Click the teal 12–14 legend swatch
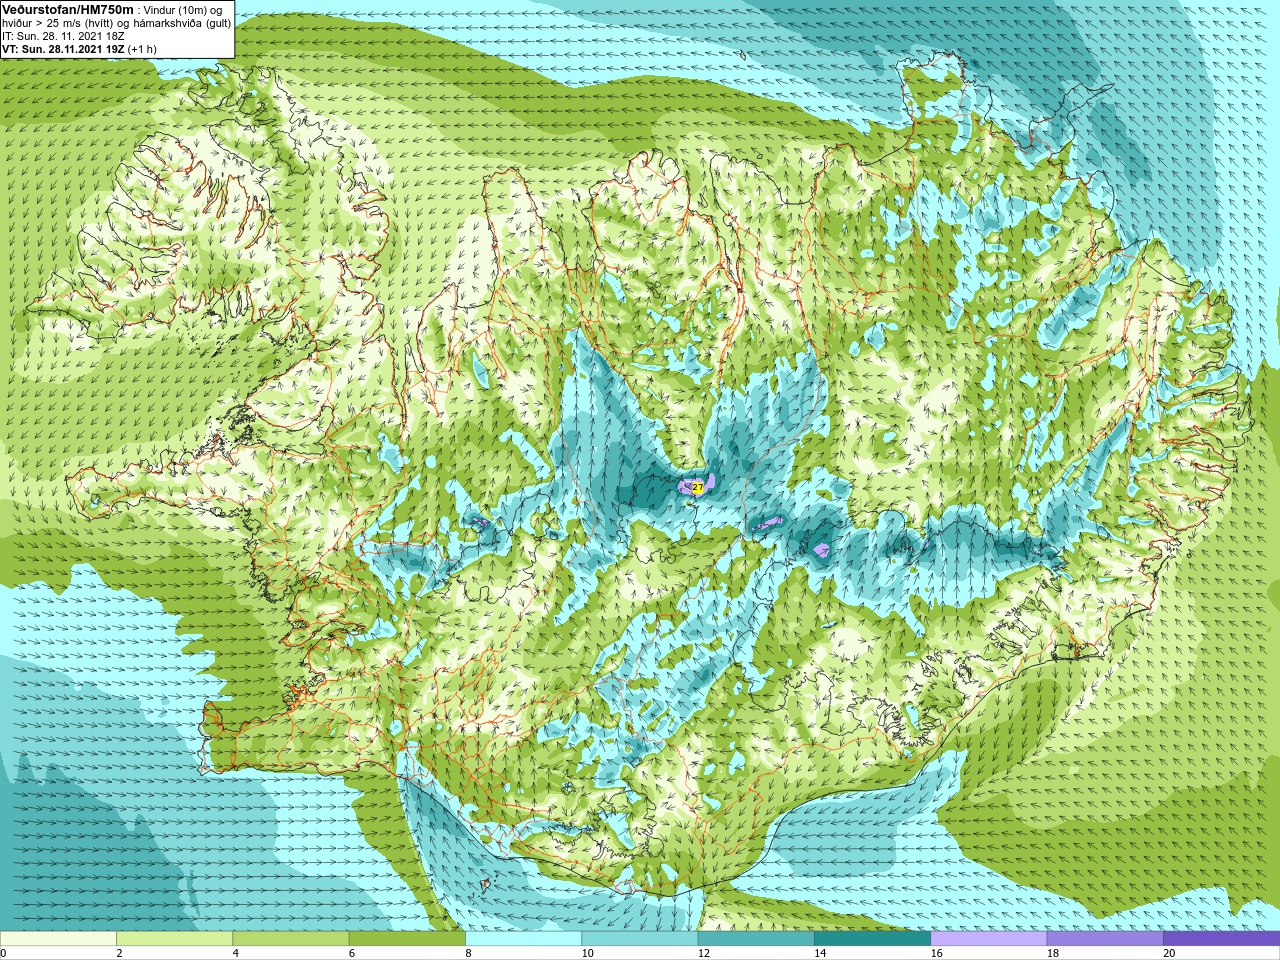1280x960 pixels. [756, 939]
